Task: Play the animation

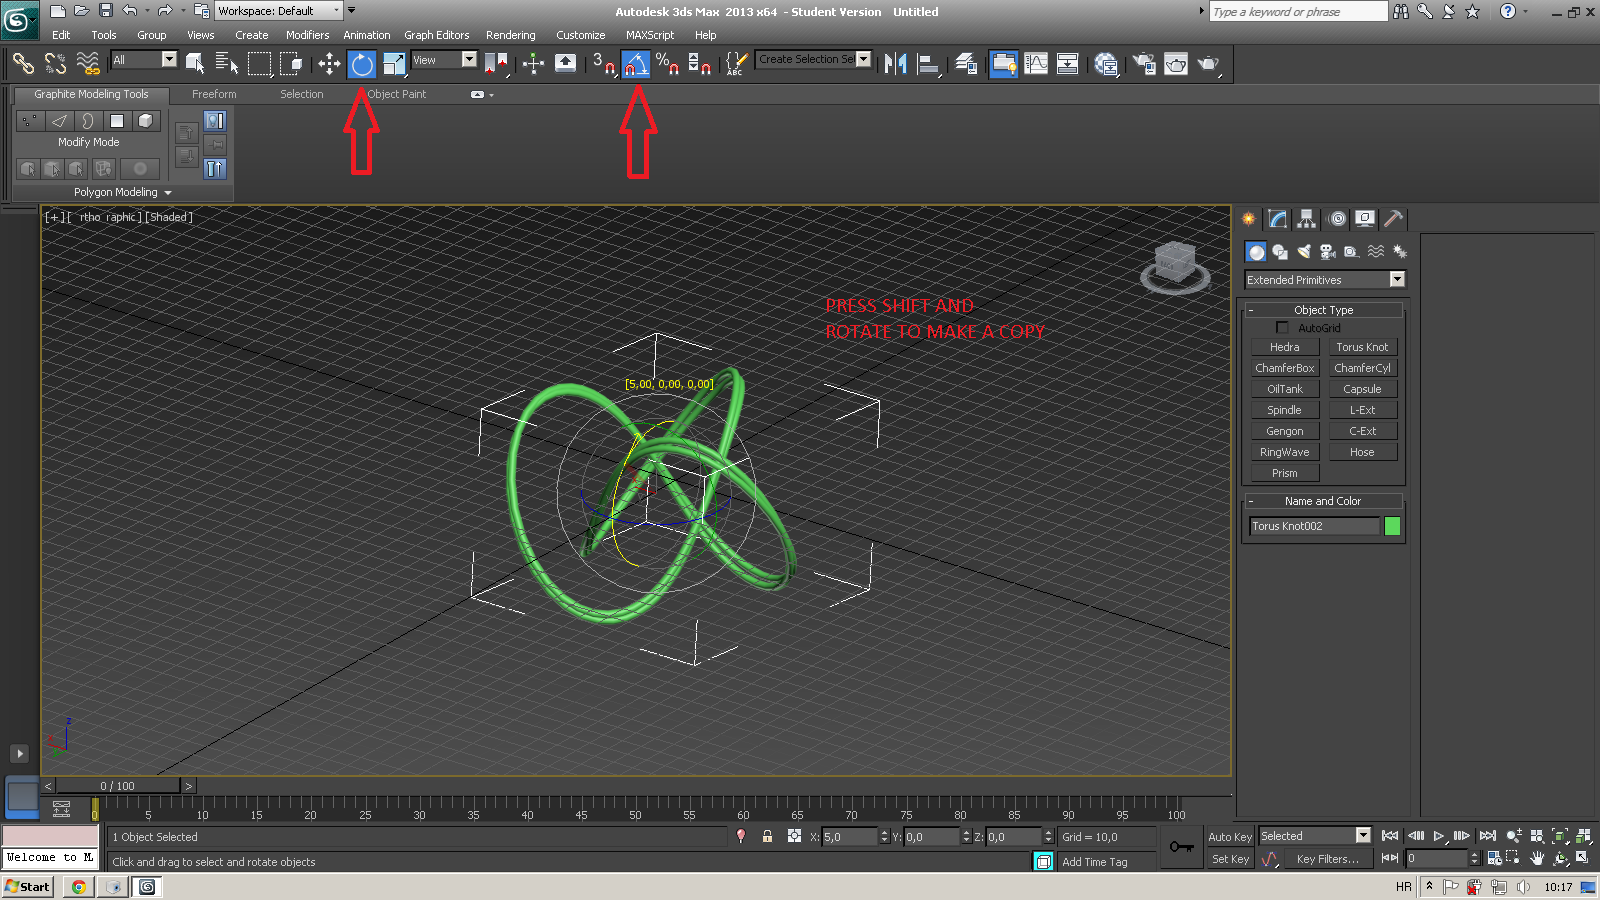Action: 1438,836
